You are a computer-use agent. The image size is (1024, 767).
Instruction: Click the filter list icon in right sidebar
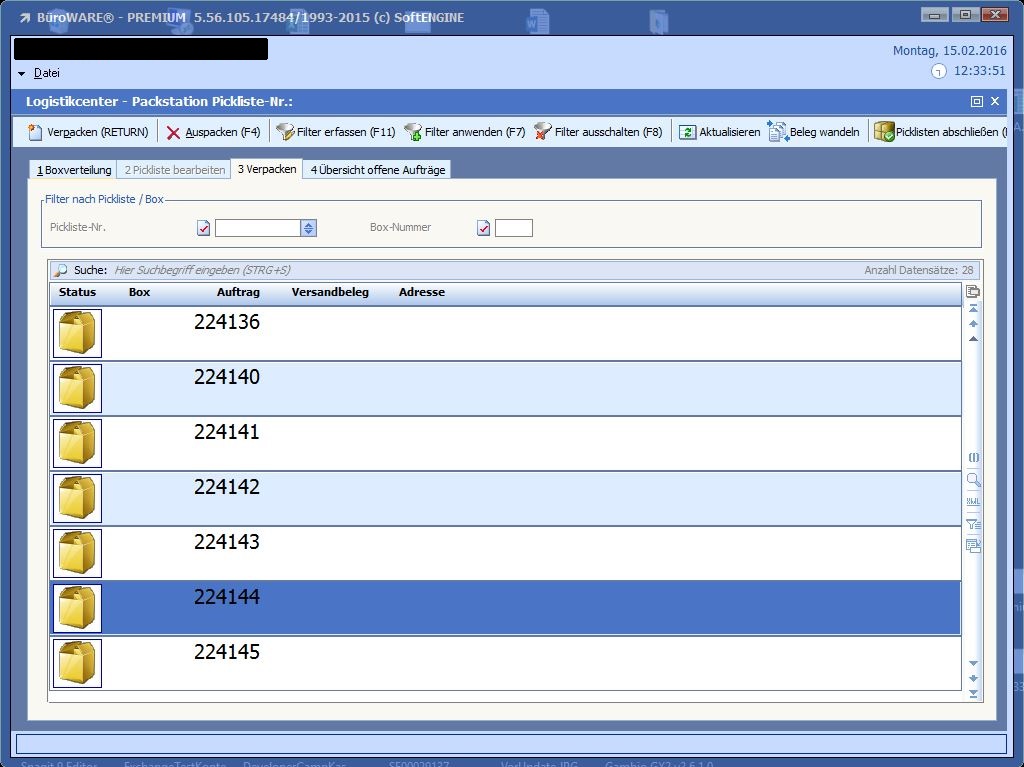[x=973, y=524]
